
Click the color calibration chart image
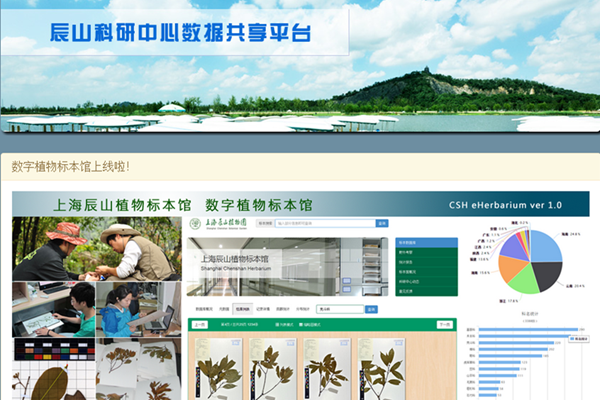(54, 349)
